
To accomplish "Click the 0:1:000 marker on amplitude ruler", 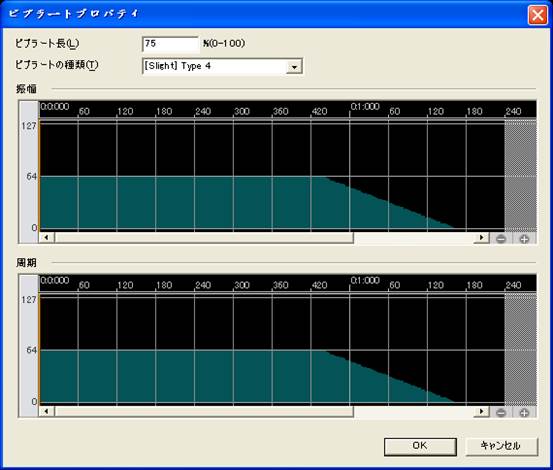I will [x=365, y=106].
